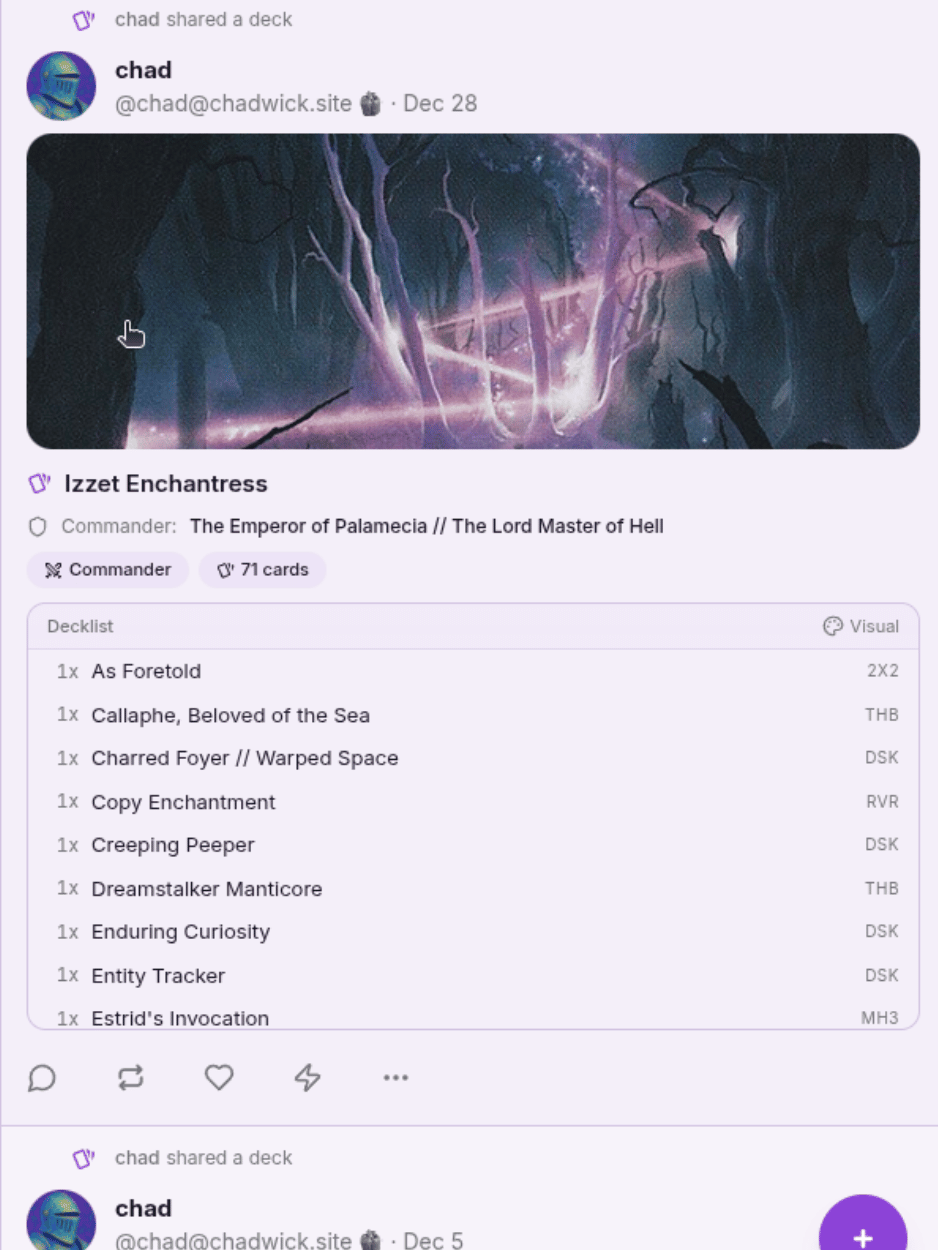Switch decklist to Visual view
The image size is (938, 1250).
860,626
